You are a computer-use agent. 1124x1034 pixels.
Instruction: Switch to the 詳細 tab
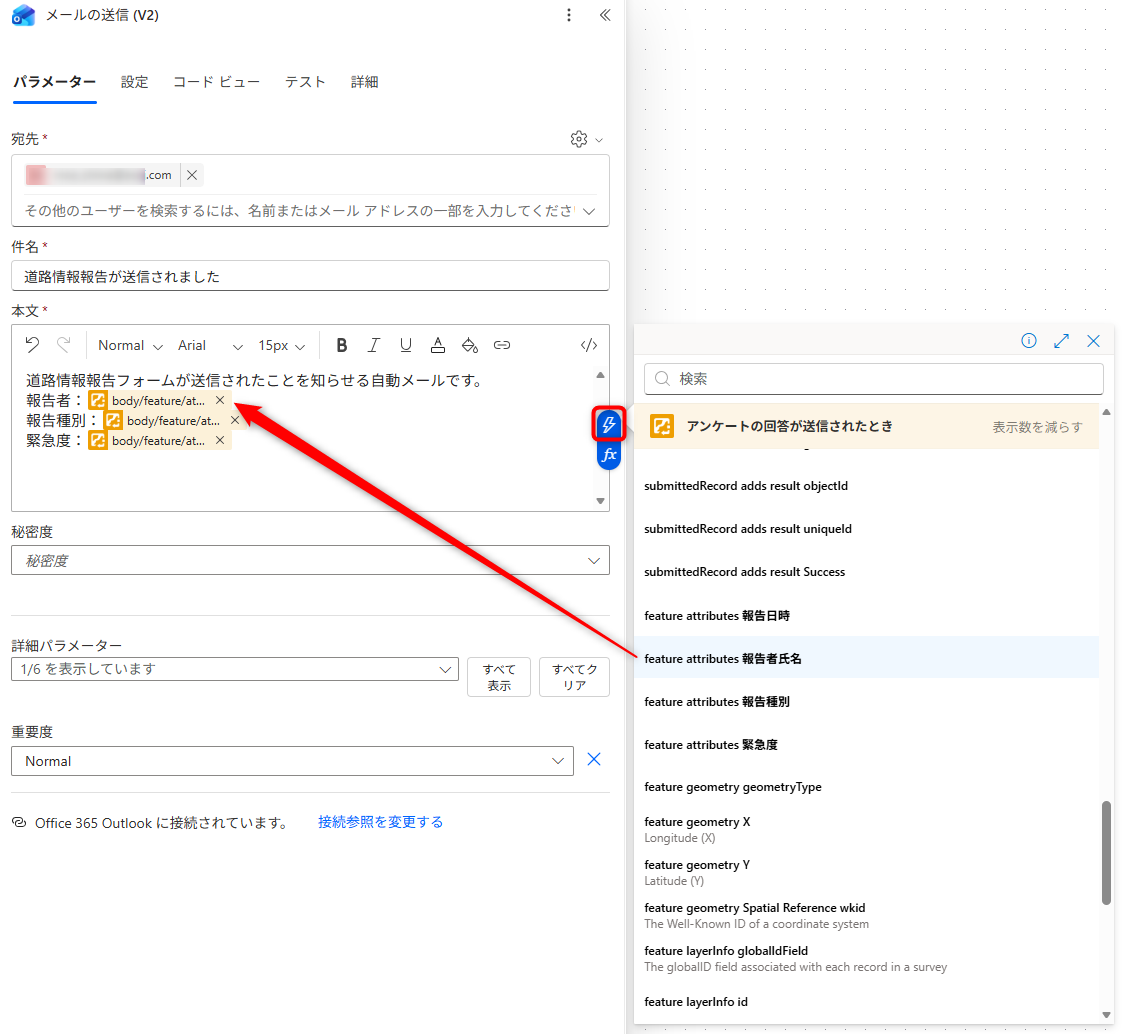364,82
